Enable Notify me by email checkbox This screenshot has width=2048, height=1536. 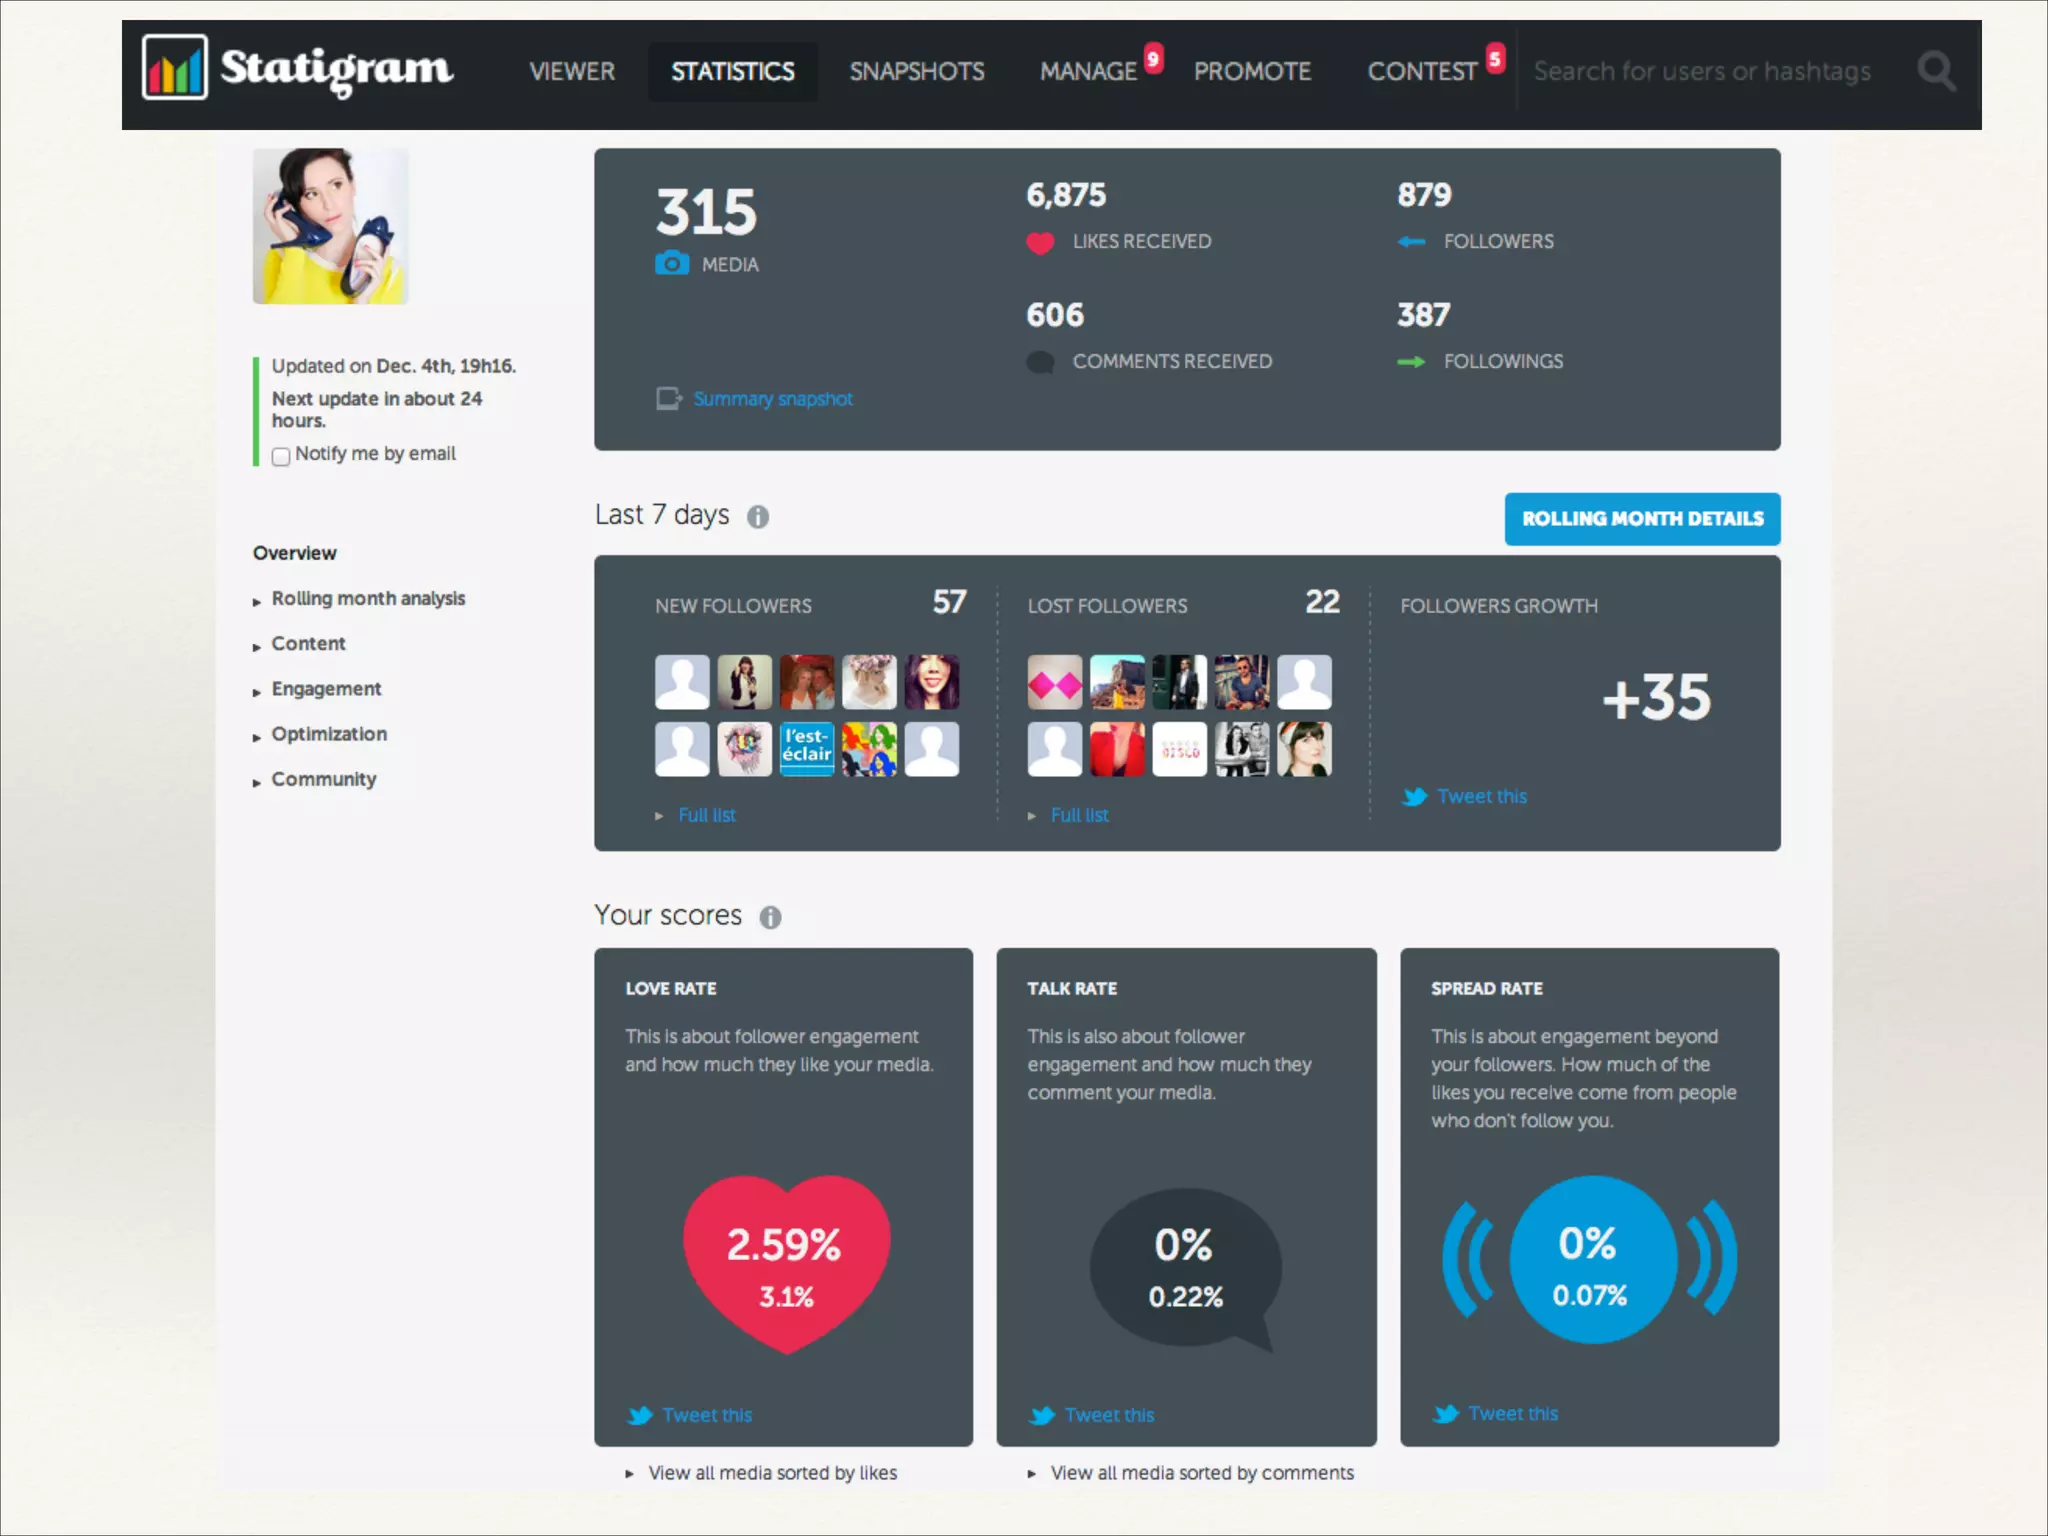pyautogui.click(x=281, y=456)
